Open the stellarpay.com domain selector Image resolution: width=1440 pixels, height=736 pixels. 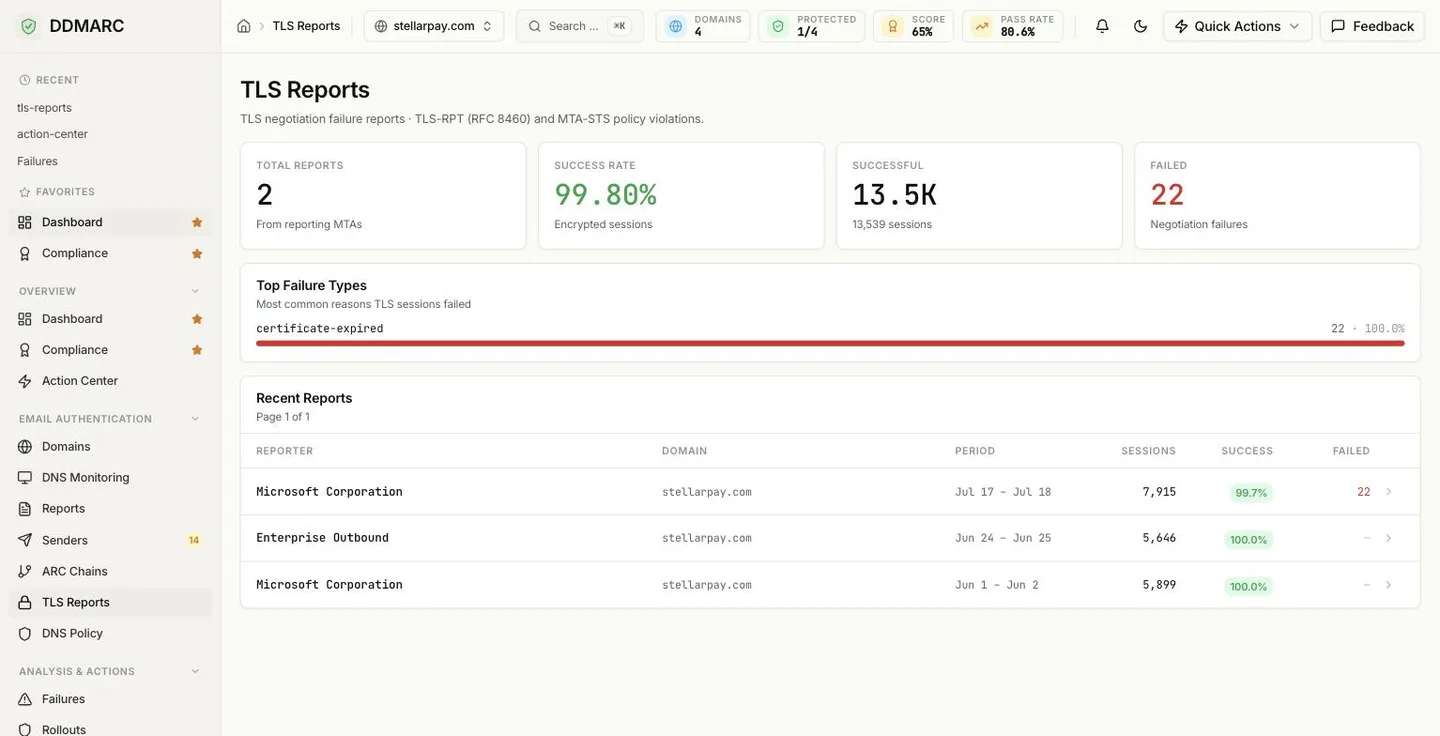[434, 26]
